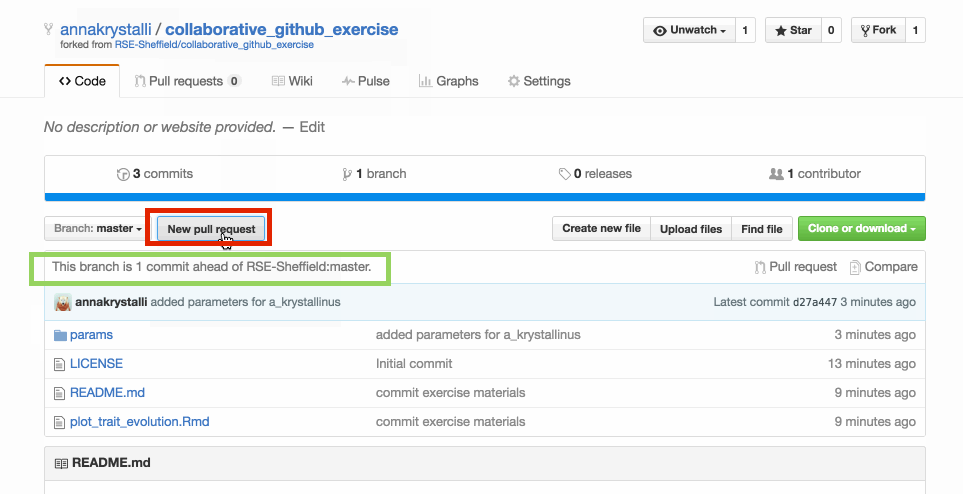View the 1 contributor page
This screenshot has width=963, height=494.
815,174
